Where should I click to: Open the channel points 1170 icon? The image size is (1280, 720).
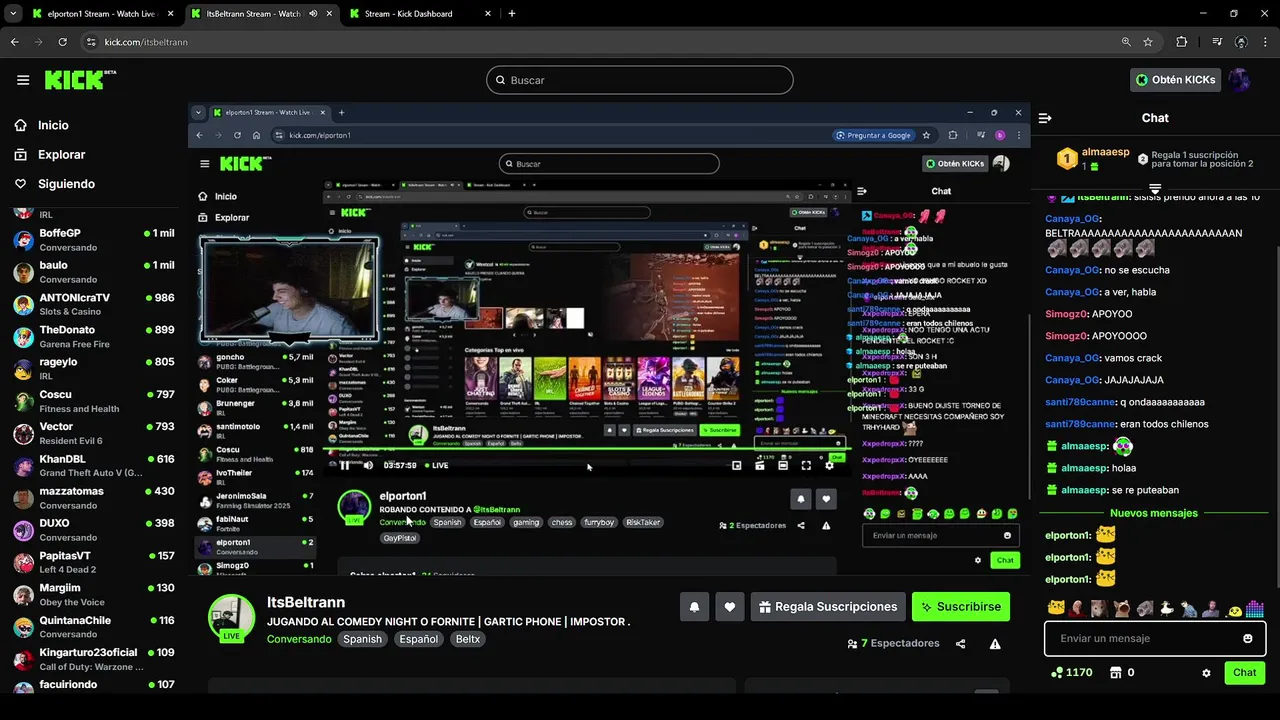pos(1057,673)
